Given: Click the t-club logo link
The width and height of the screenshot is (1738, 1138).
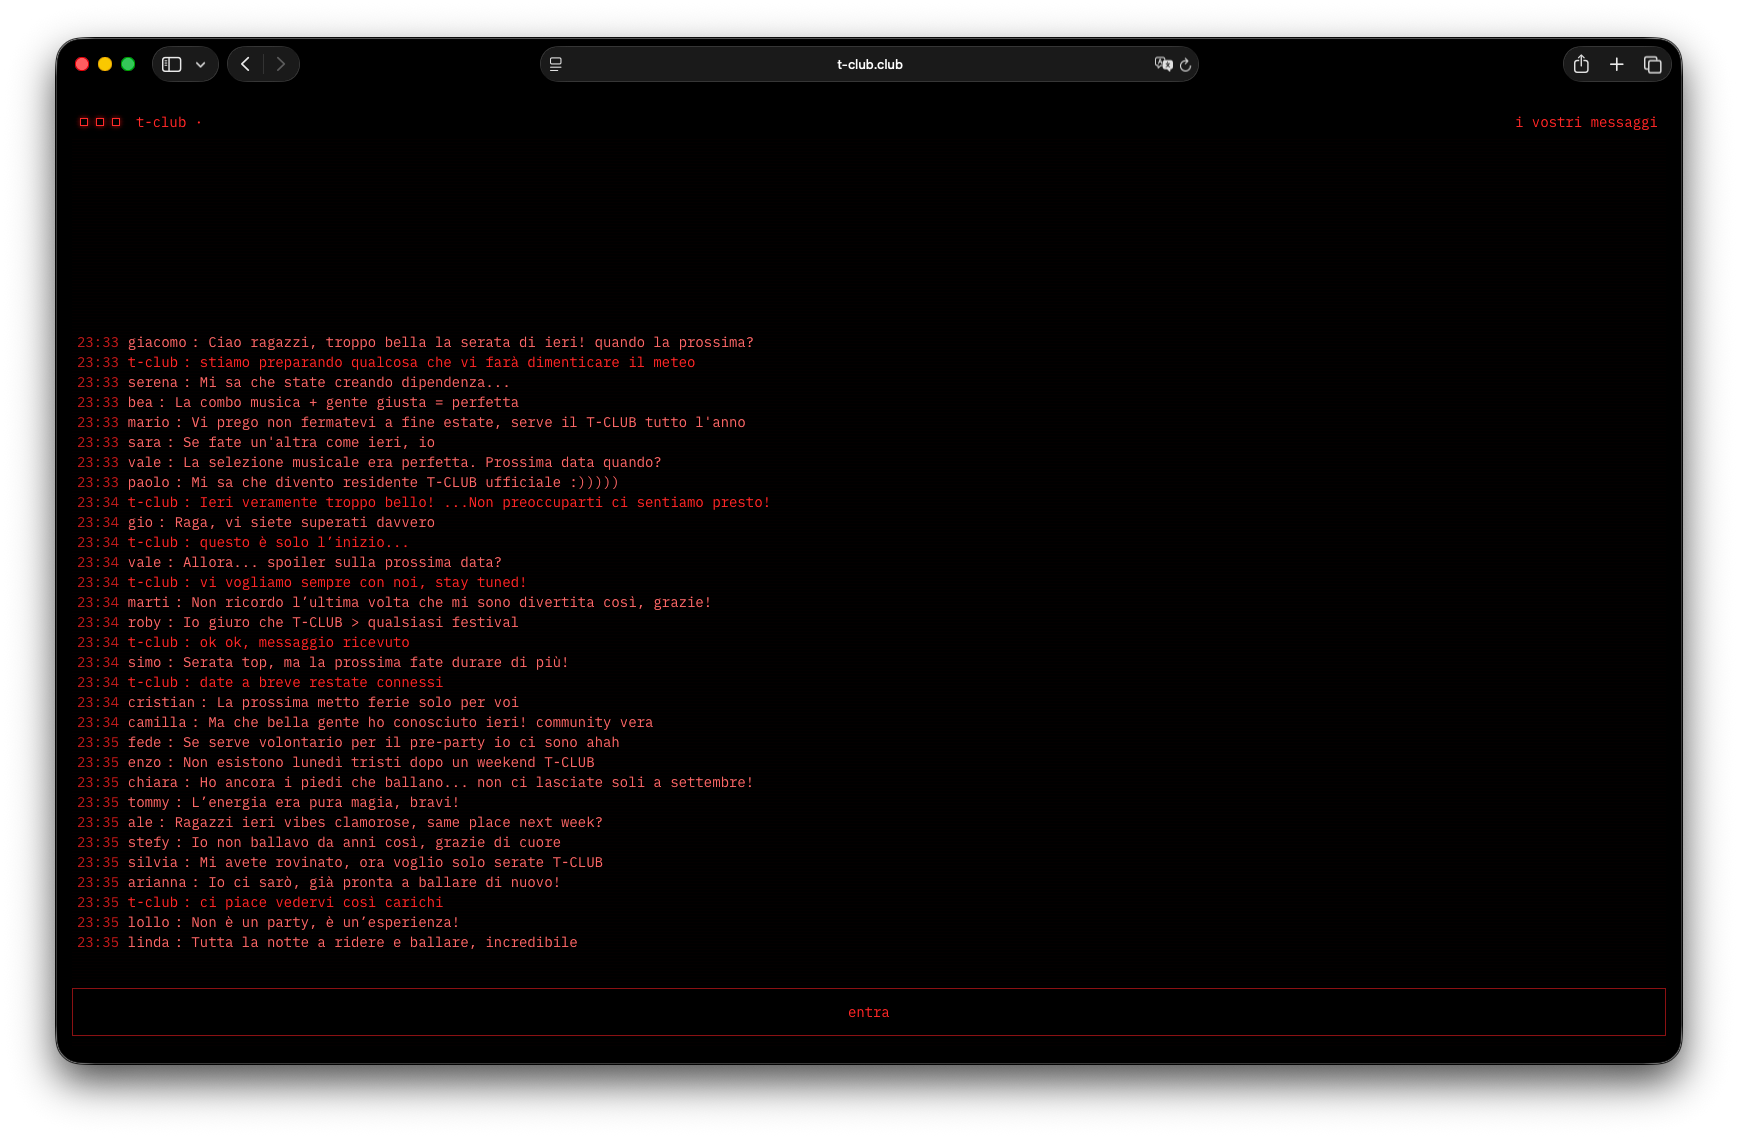Looking at the screenshot, I should coord(161,123).
